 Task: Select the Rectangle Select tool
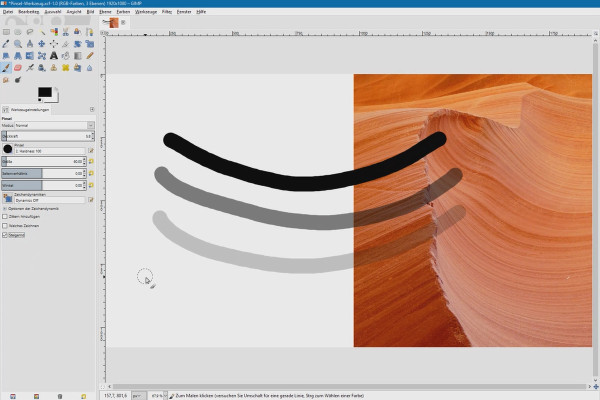pos(6,32)
